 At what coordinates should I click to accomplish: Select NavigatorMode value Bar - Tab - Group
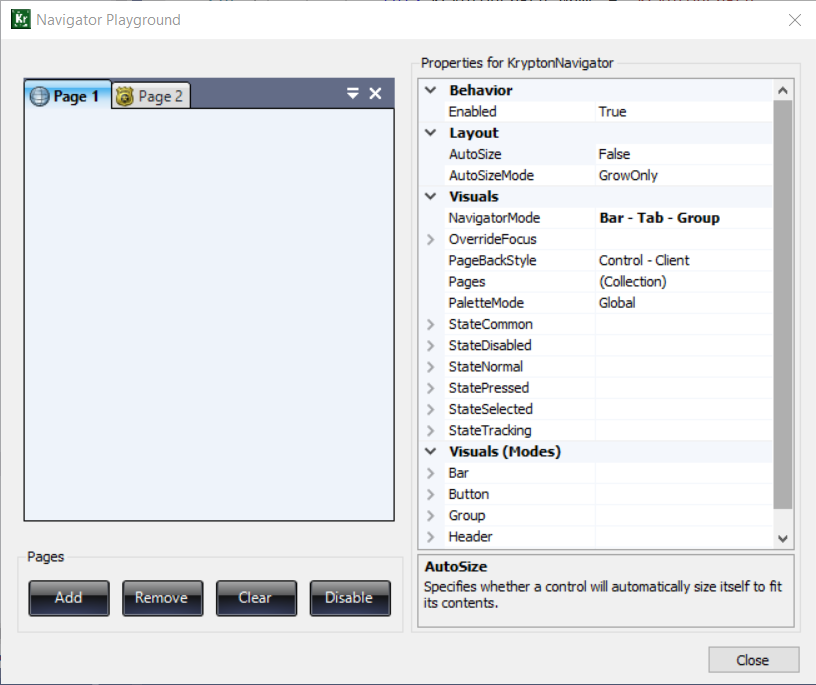(x=684, y=218)
